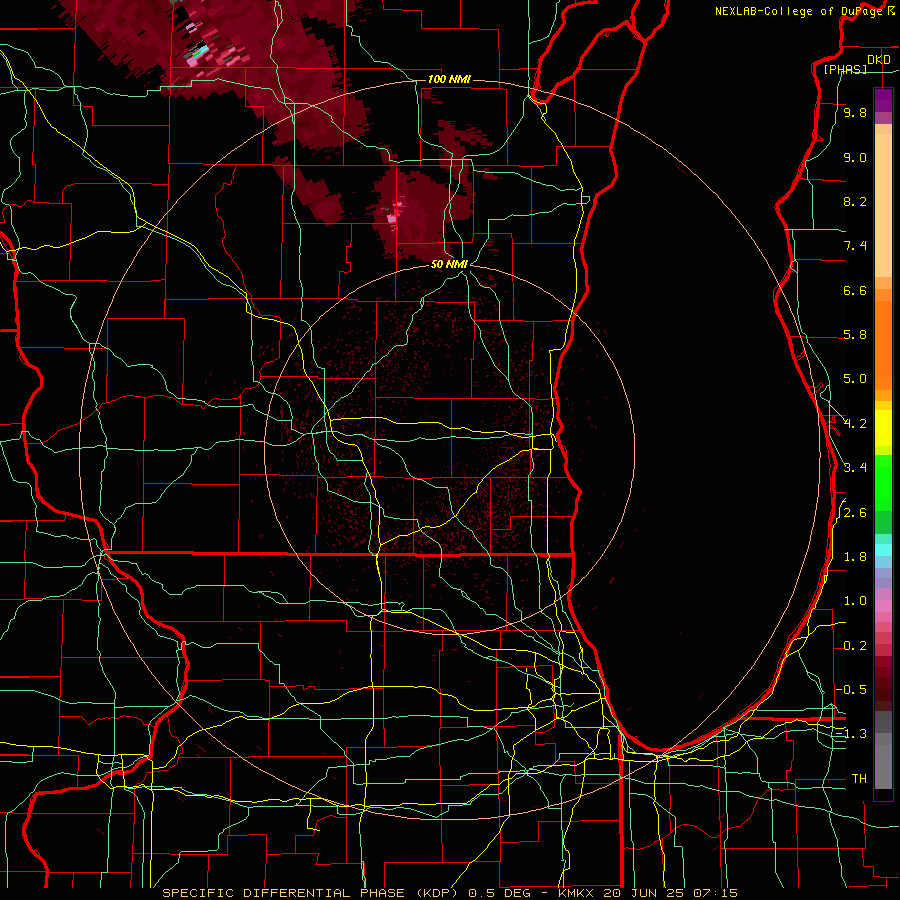Screen dimensions: 900x900
Task: Click the 6.6 scale label
Action: [855, 290]
